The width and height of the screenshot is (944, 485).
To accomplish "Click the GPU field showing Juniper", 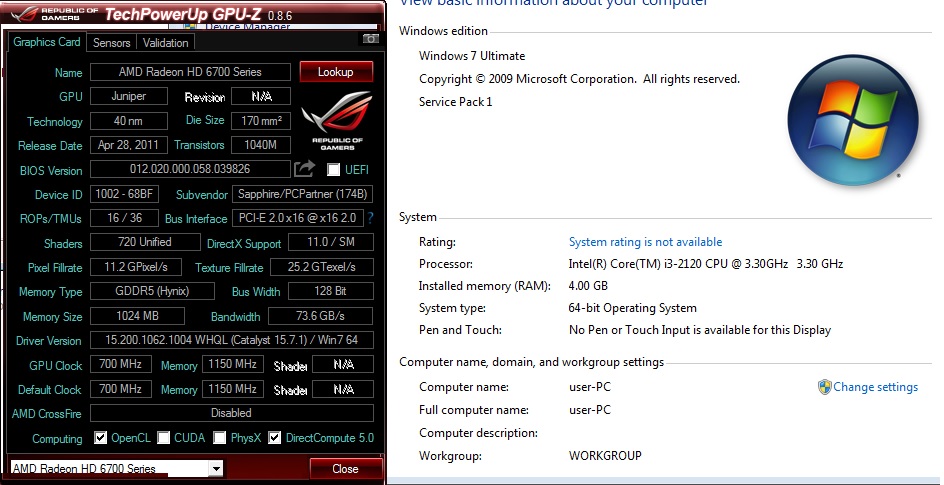I will pyautogui.click(x=129, y=96).
